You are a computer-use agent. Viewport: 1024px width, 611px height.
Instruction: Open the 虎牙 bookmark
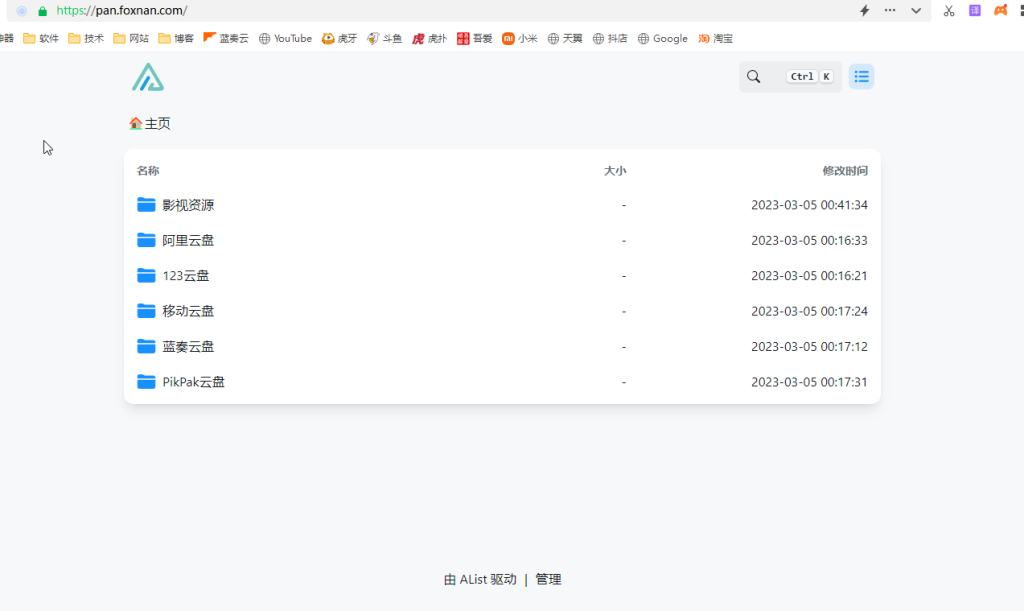(x=340, y=39)
